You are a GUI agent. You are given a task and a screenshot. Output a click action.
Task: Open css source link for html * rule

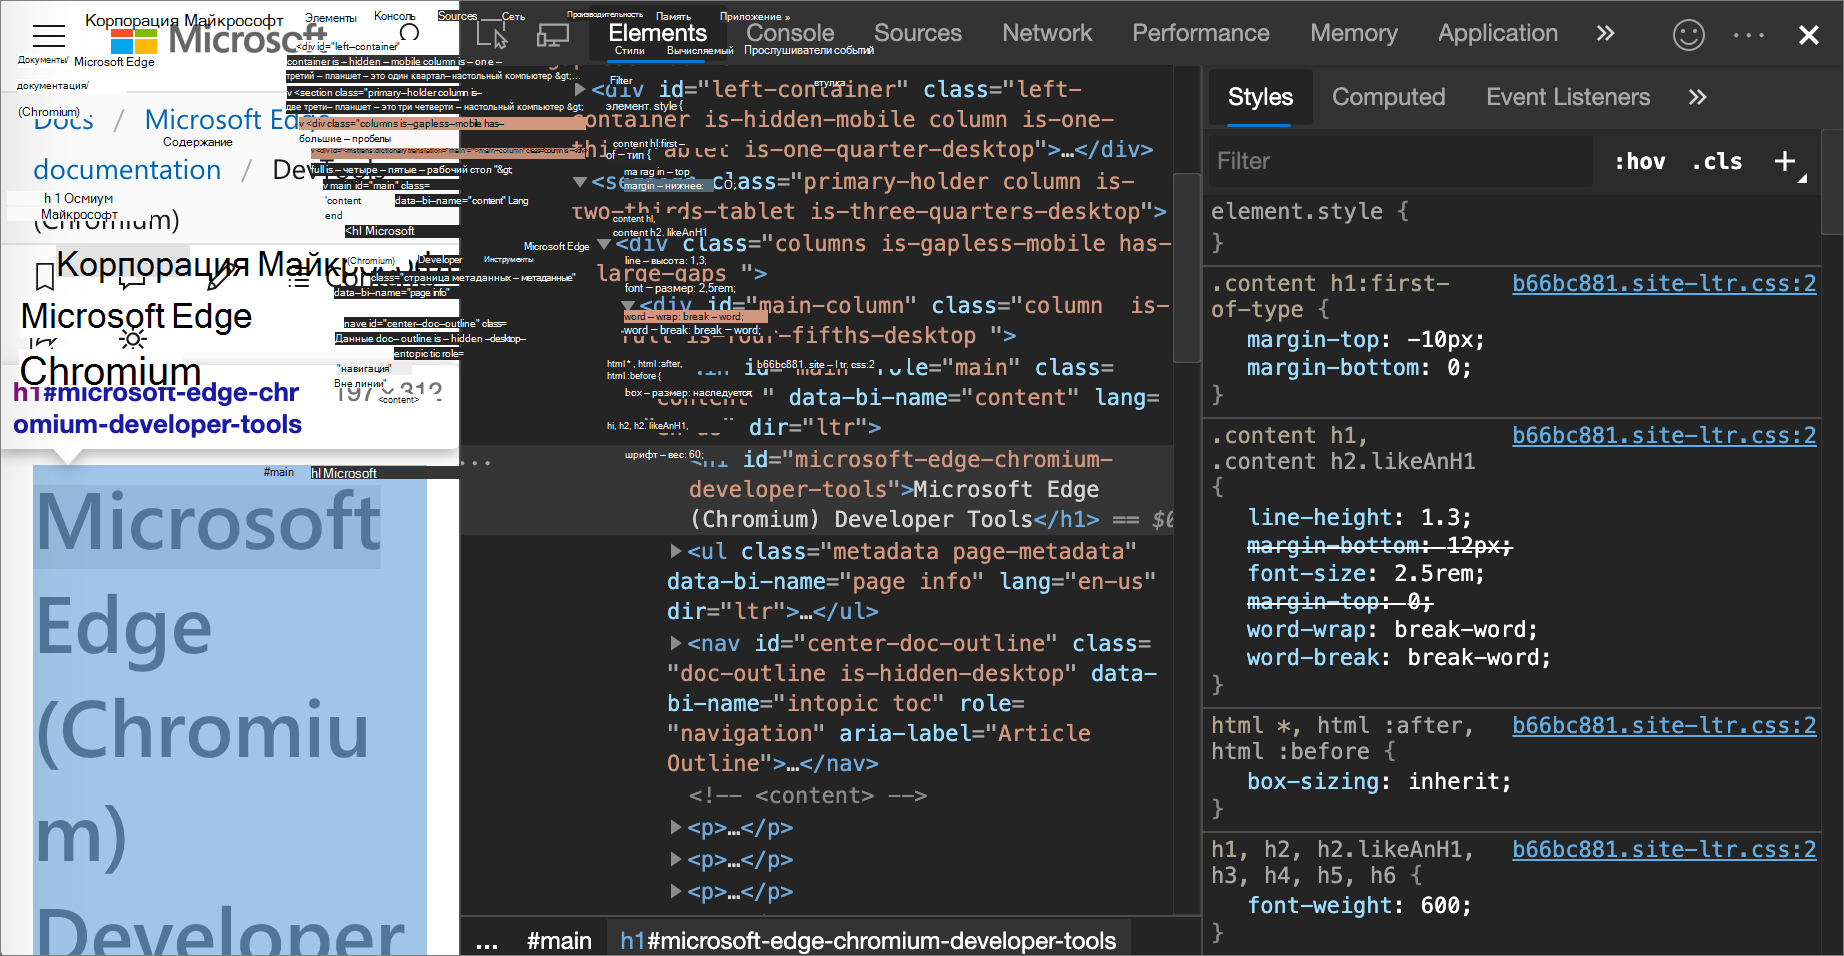point(1664,725)
